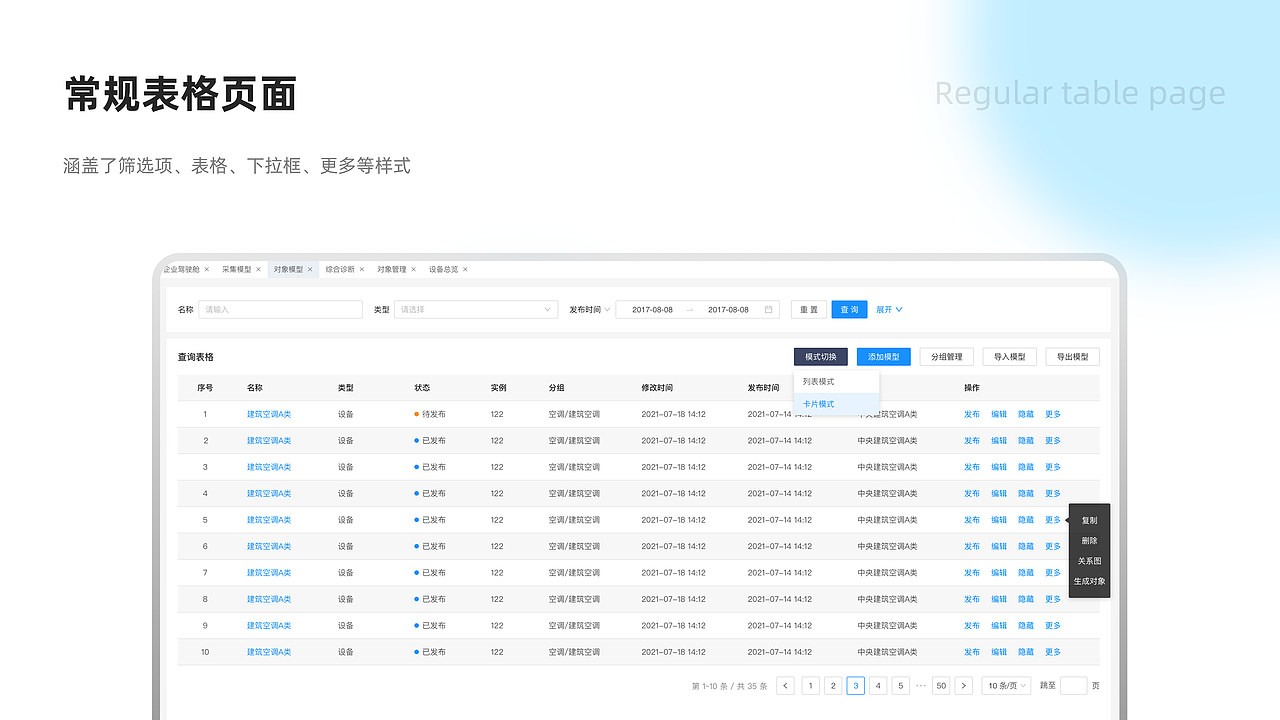1280x720 pixels.
Task: Go to pagination page 2
Action: click(833, 686)
